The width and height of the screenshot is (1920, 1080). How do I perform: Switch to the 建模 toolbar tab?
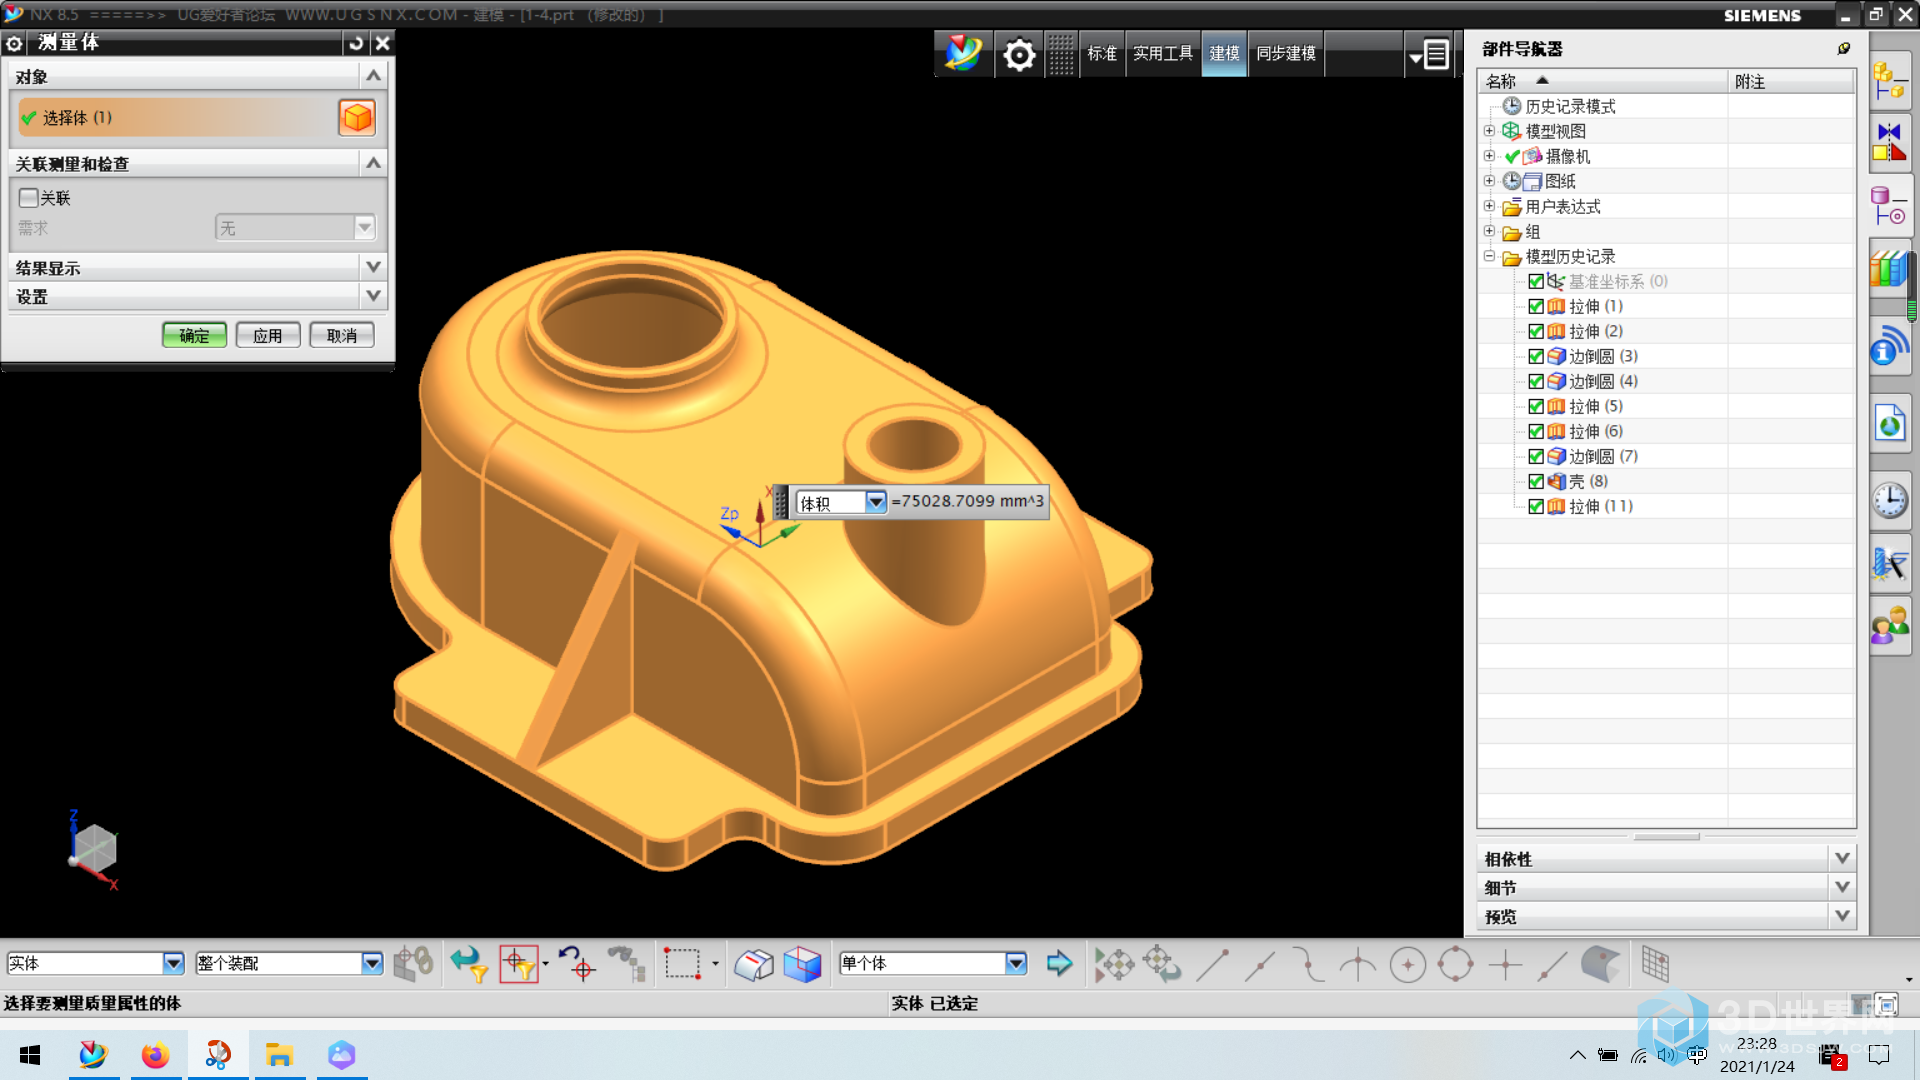click(1224, 54)
